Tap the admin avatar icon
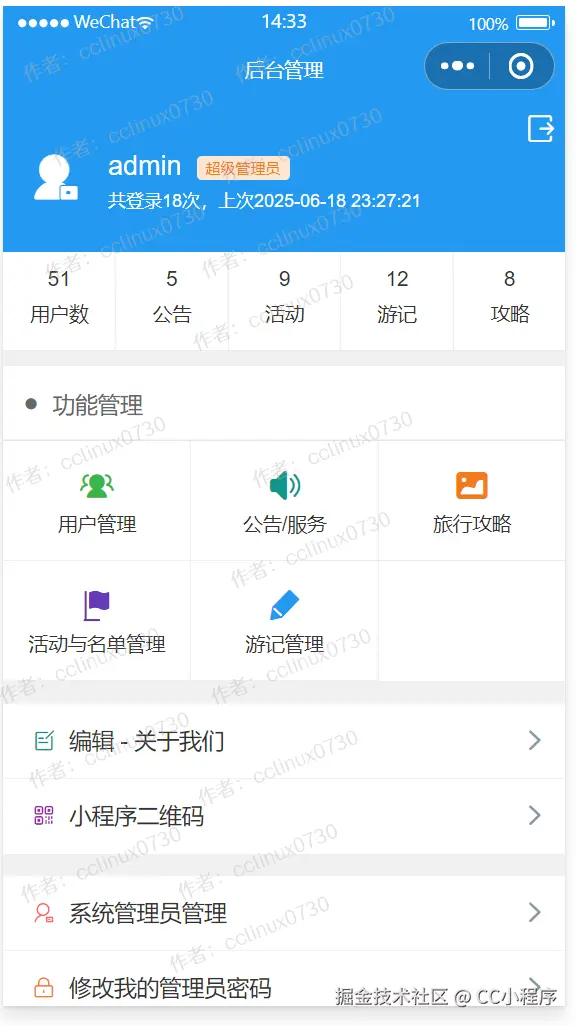 [56, 178]
